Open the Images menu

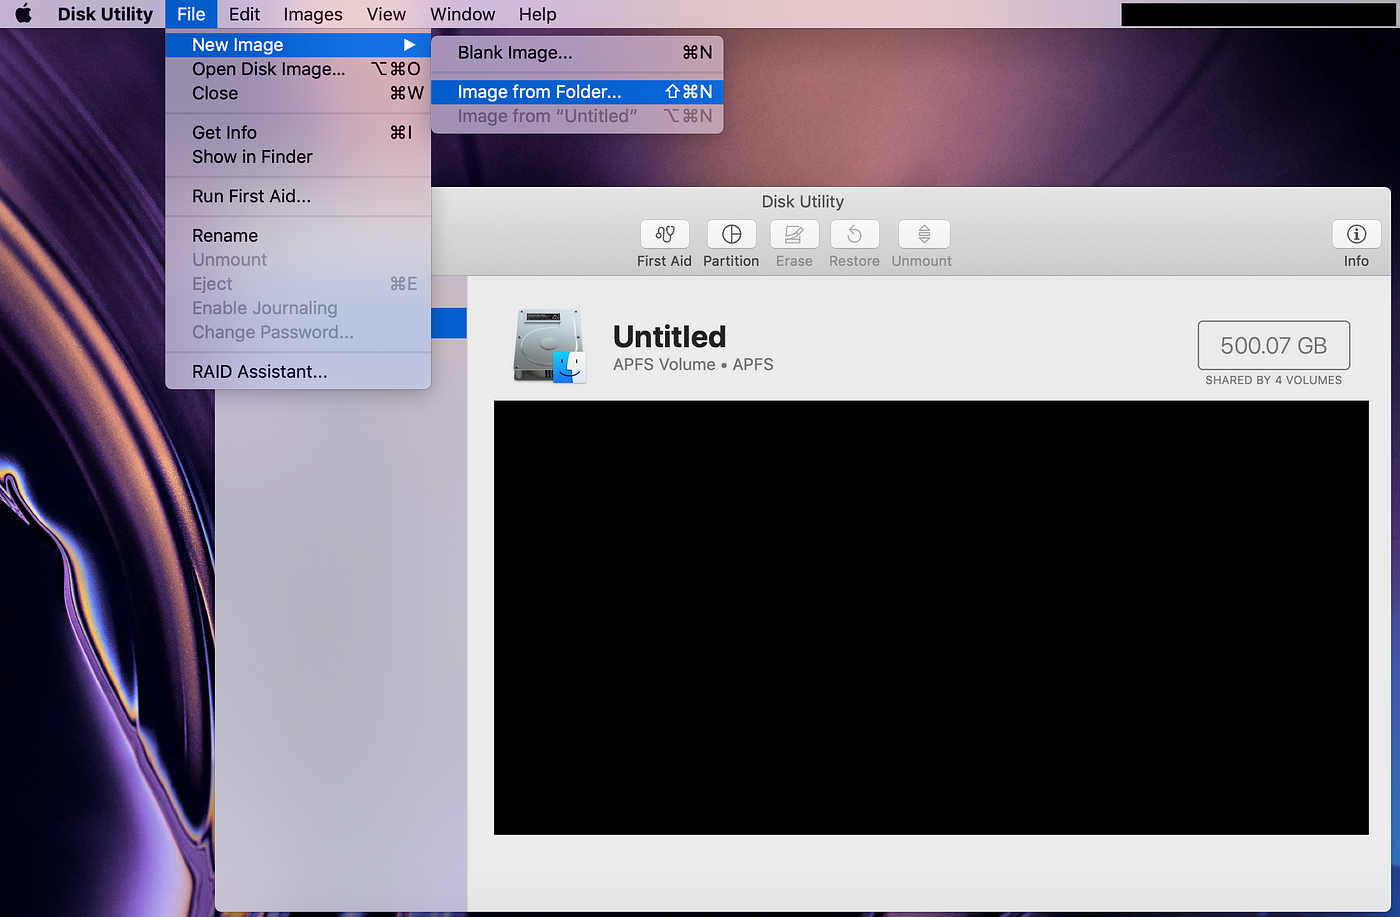[x=313, y=14]
